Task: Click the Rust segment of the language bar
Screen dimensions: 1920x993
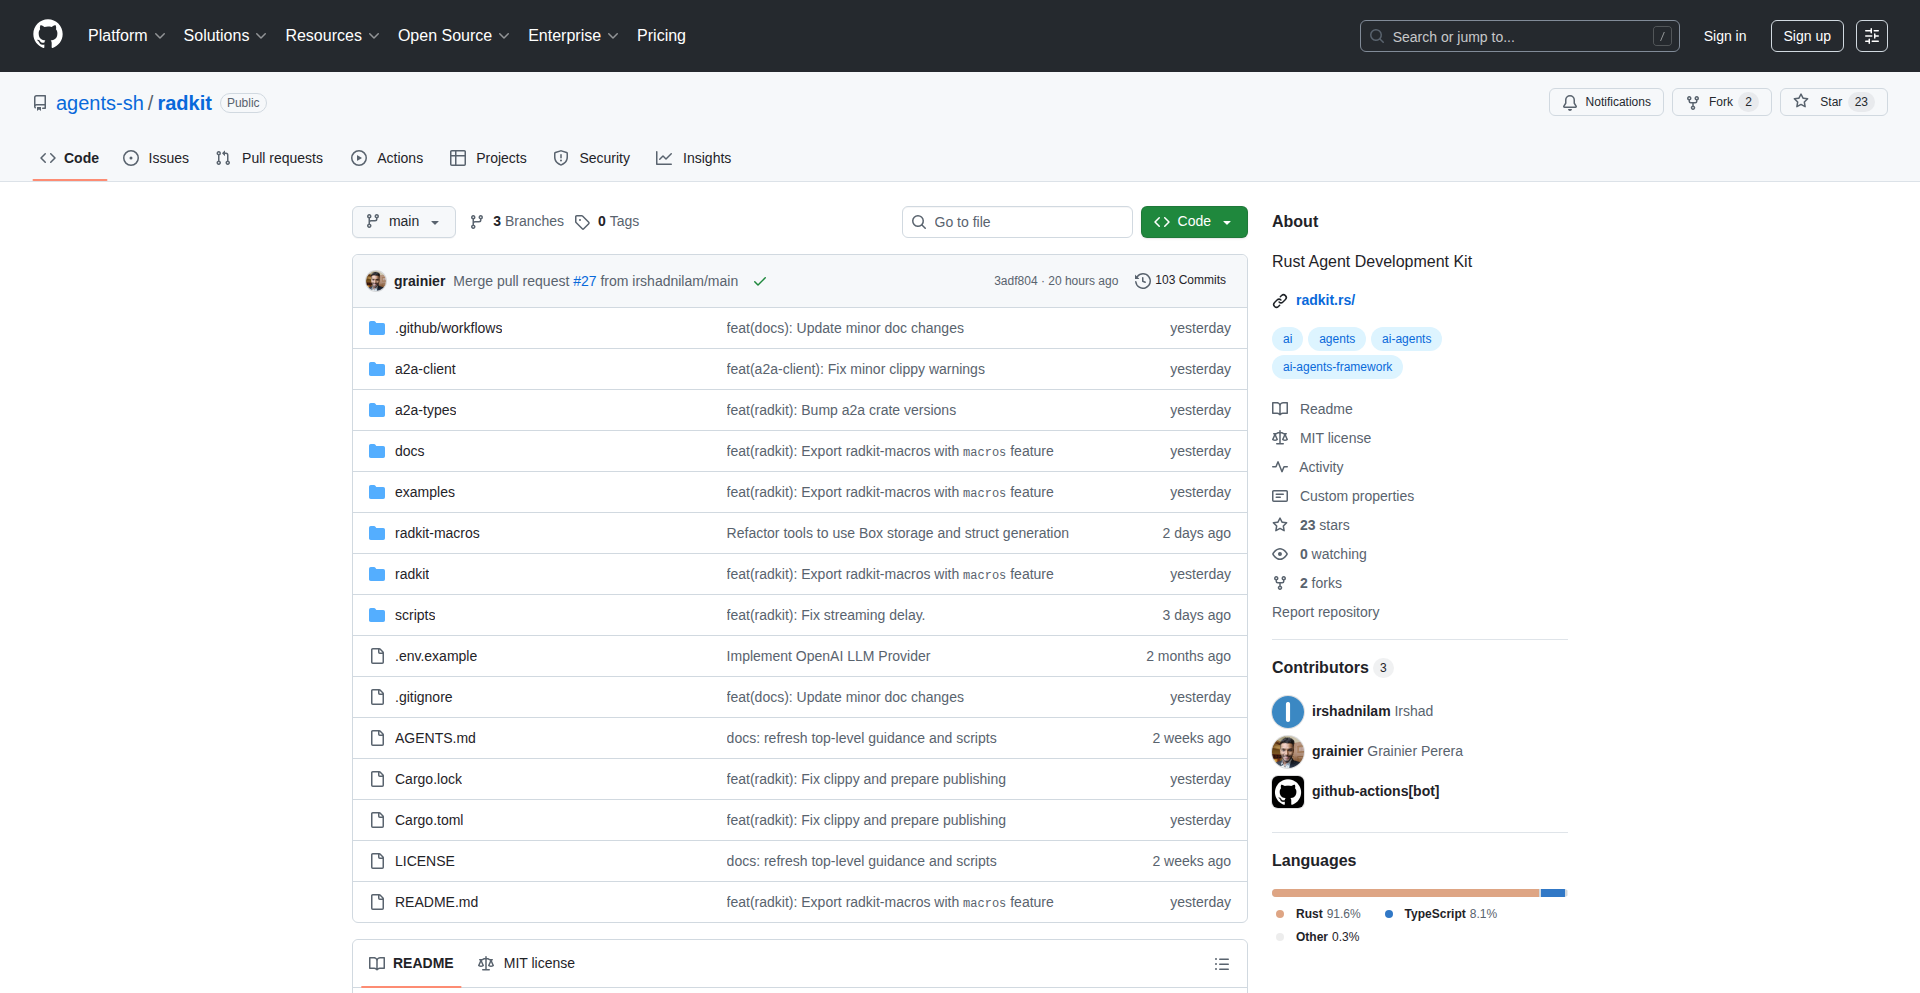Action: (1400, 892)
